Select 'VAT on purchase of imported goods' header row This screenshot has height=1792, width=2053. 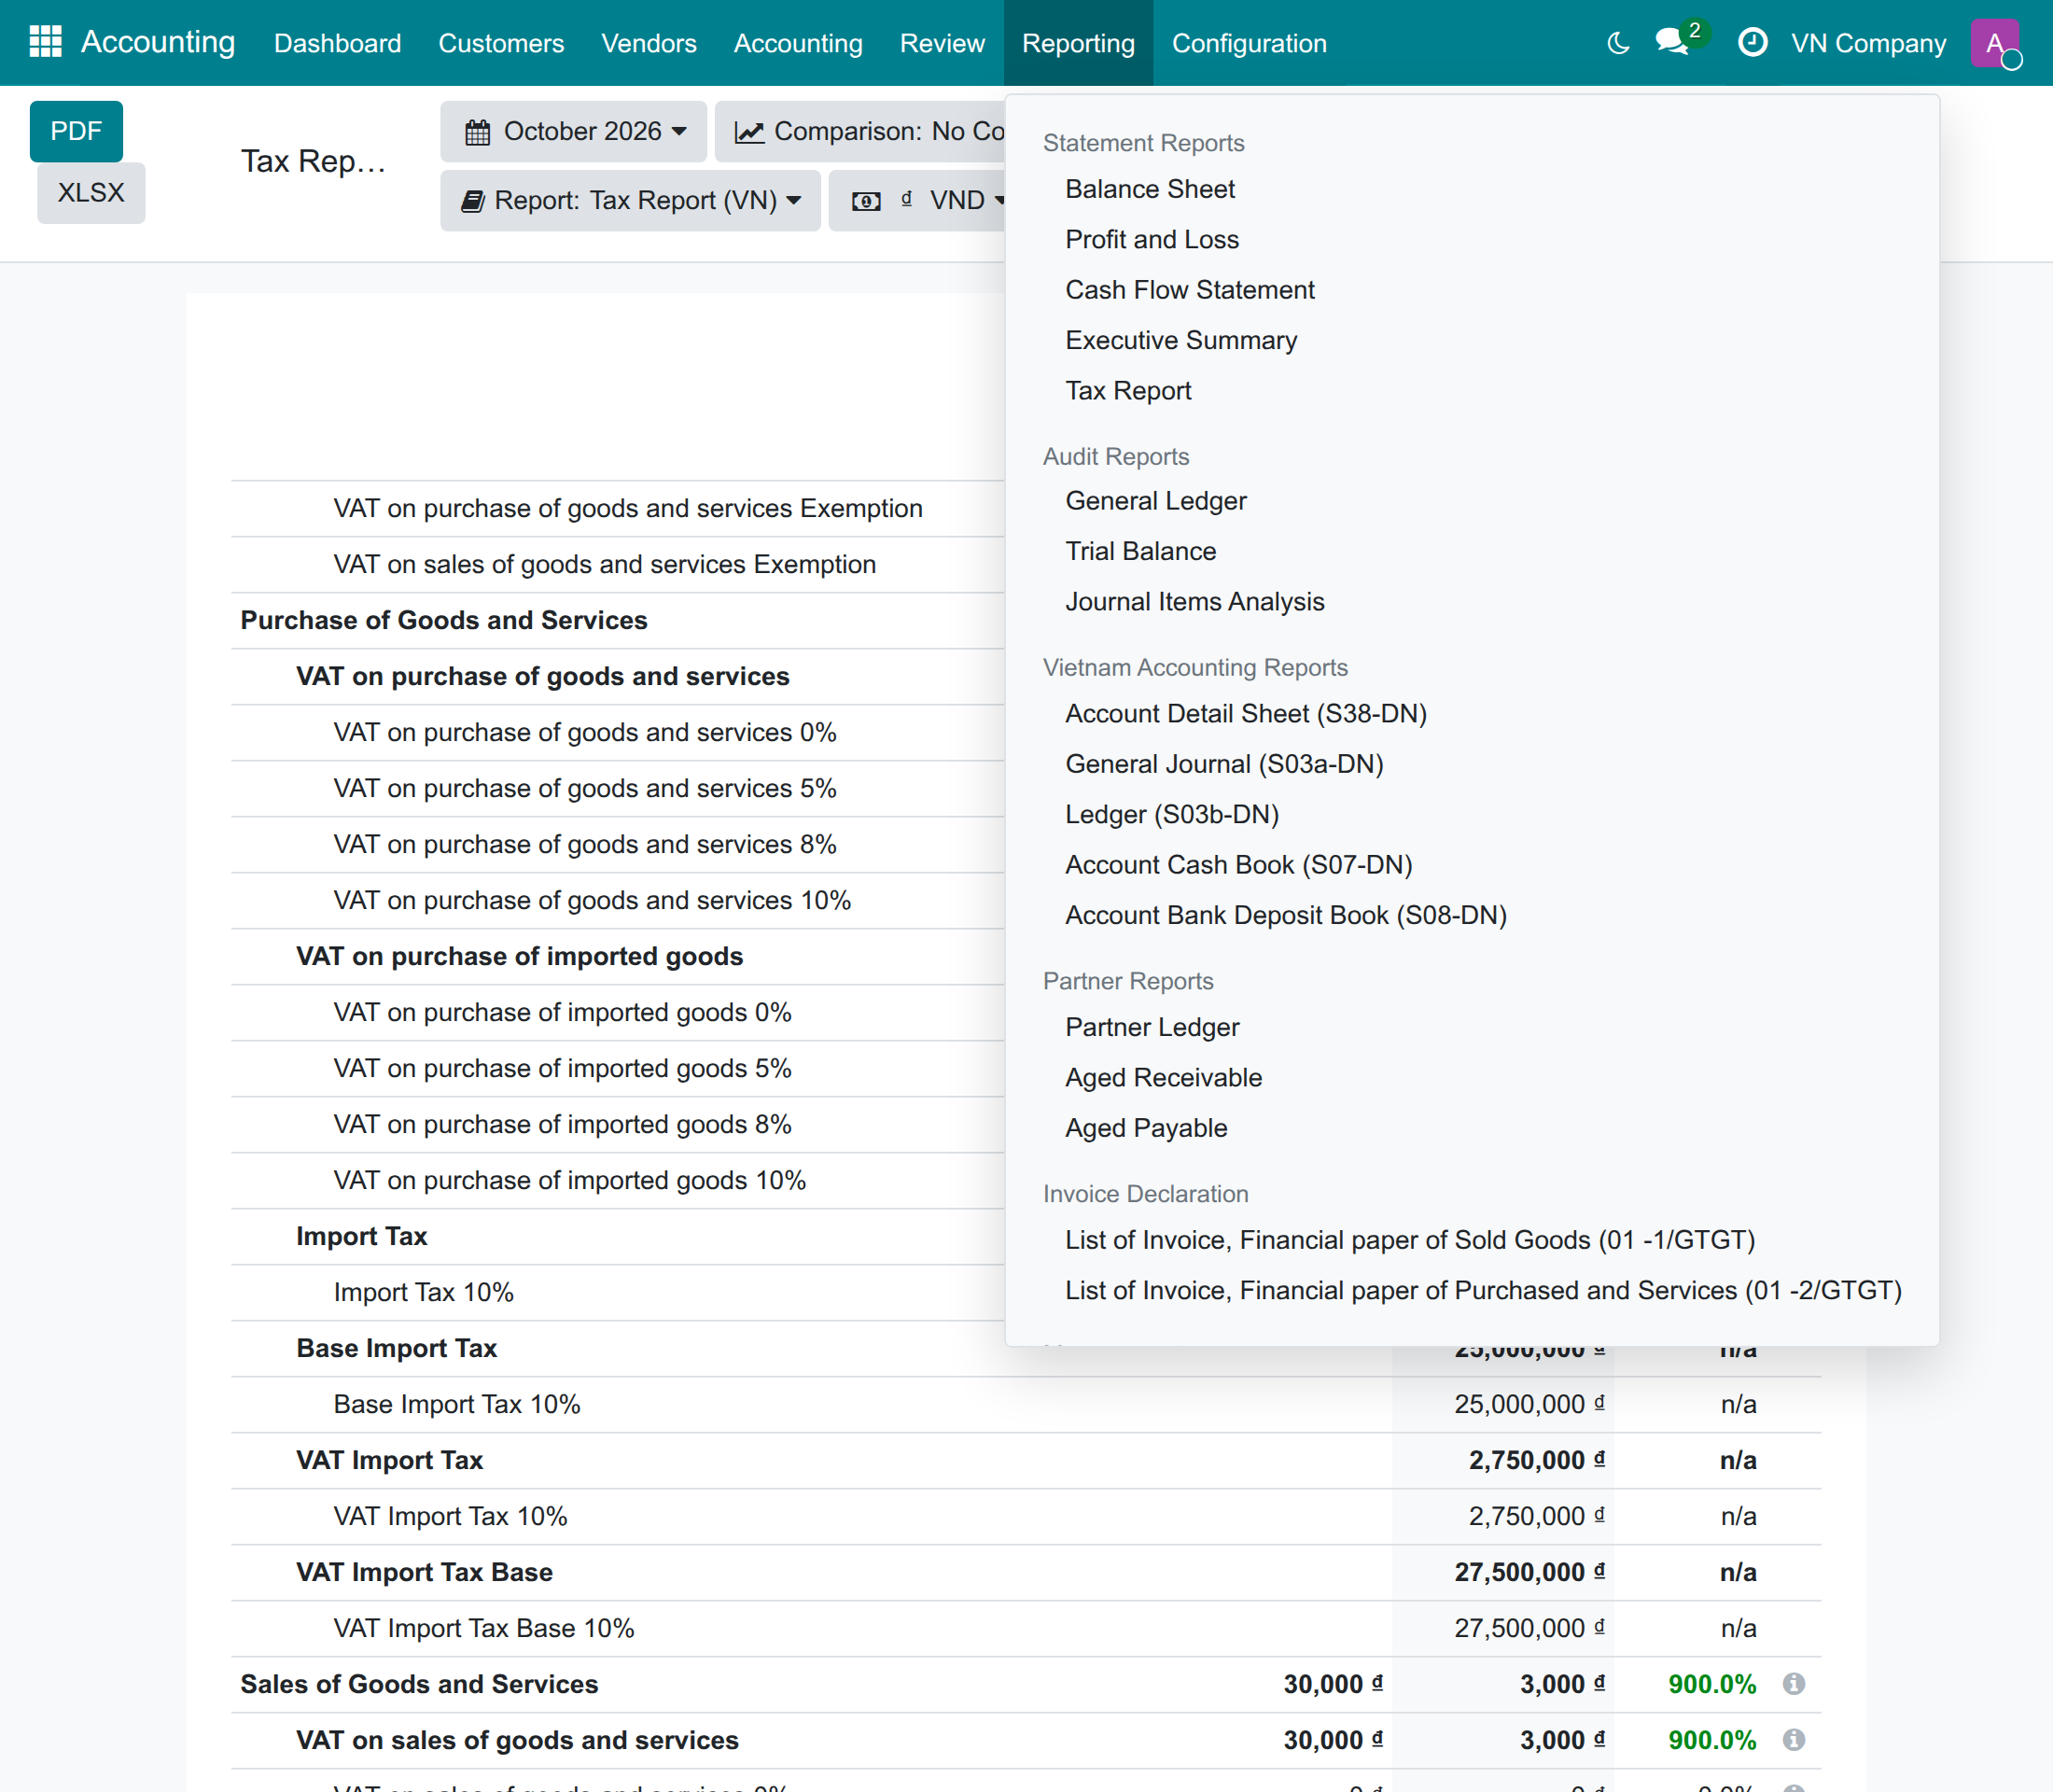520,956
